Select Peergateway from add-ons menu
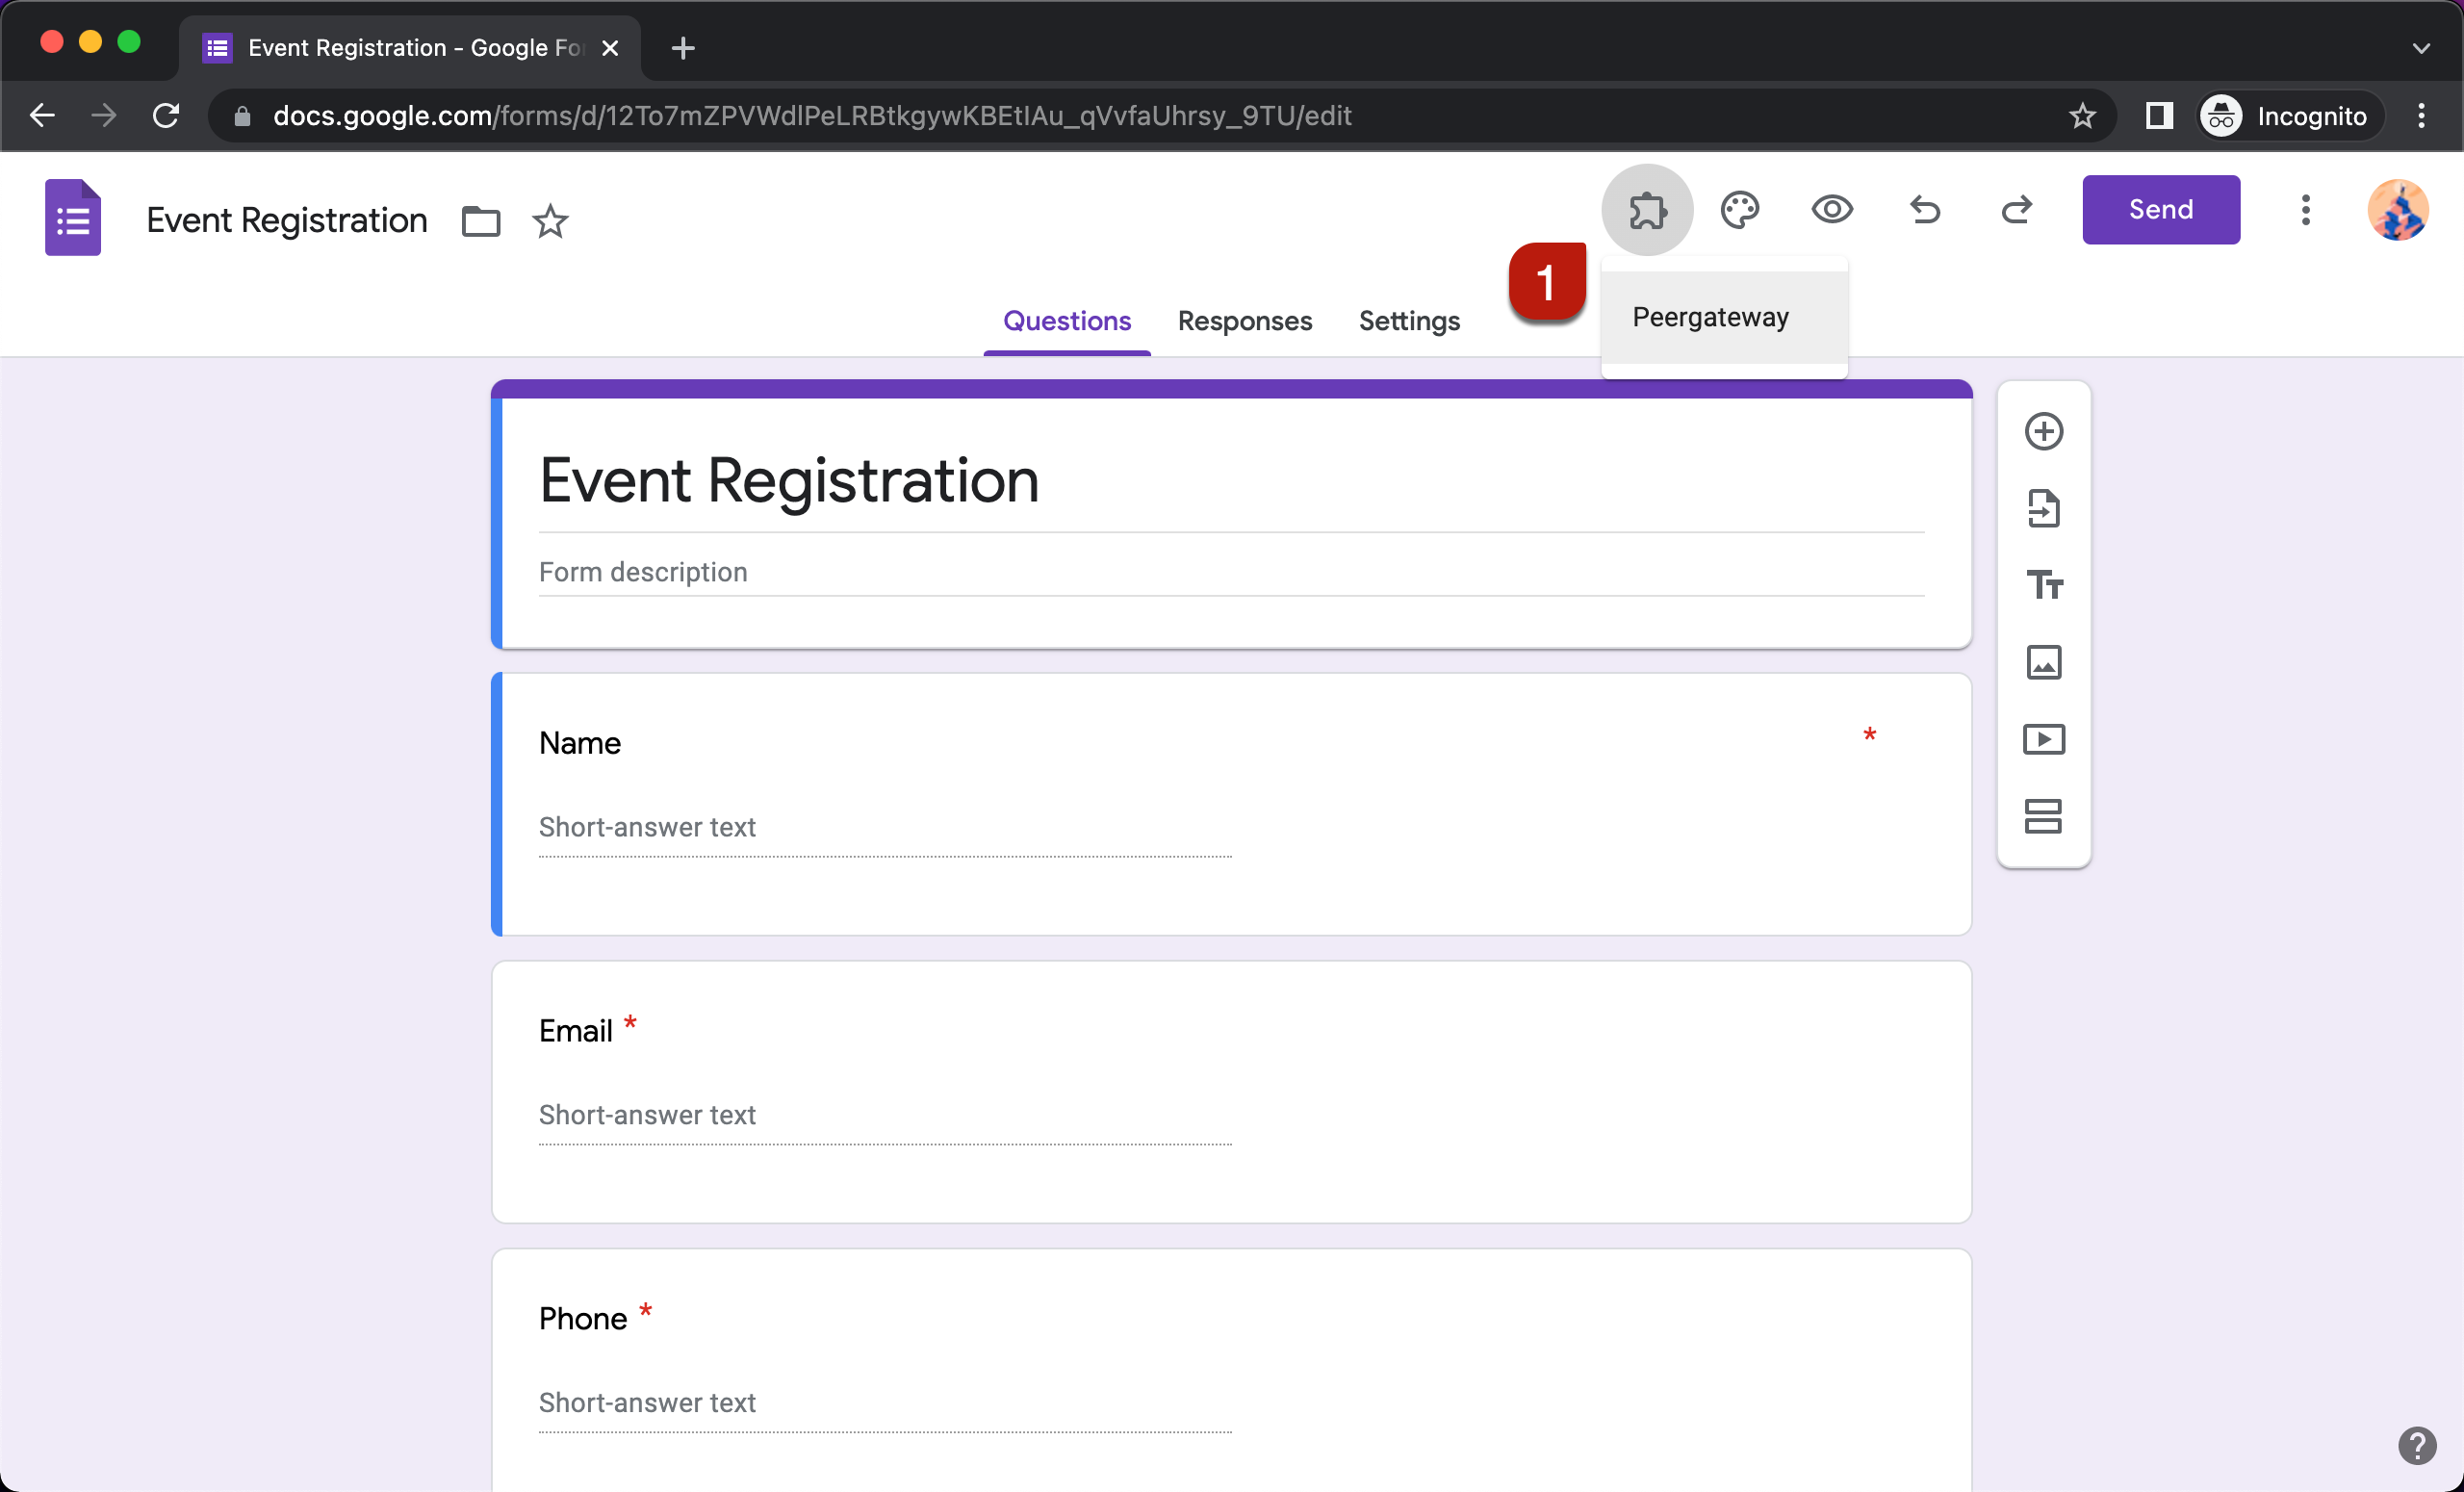 pyautogui.click(x=1710, y=317)
